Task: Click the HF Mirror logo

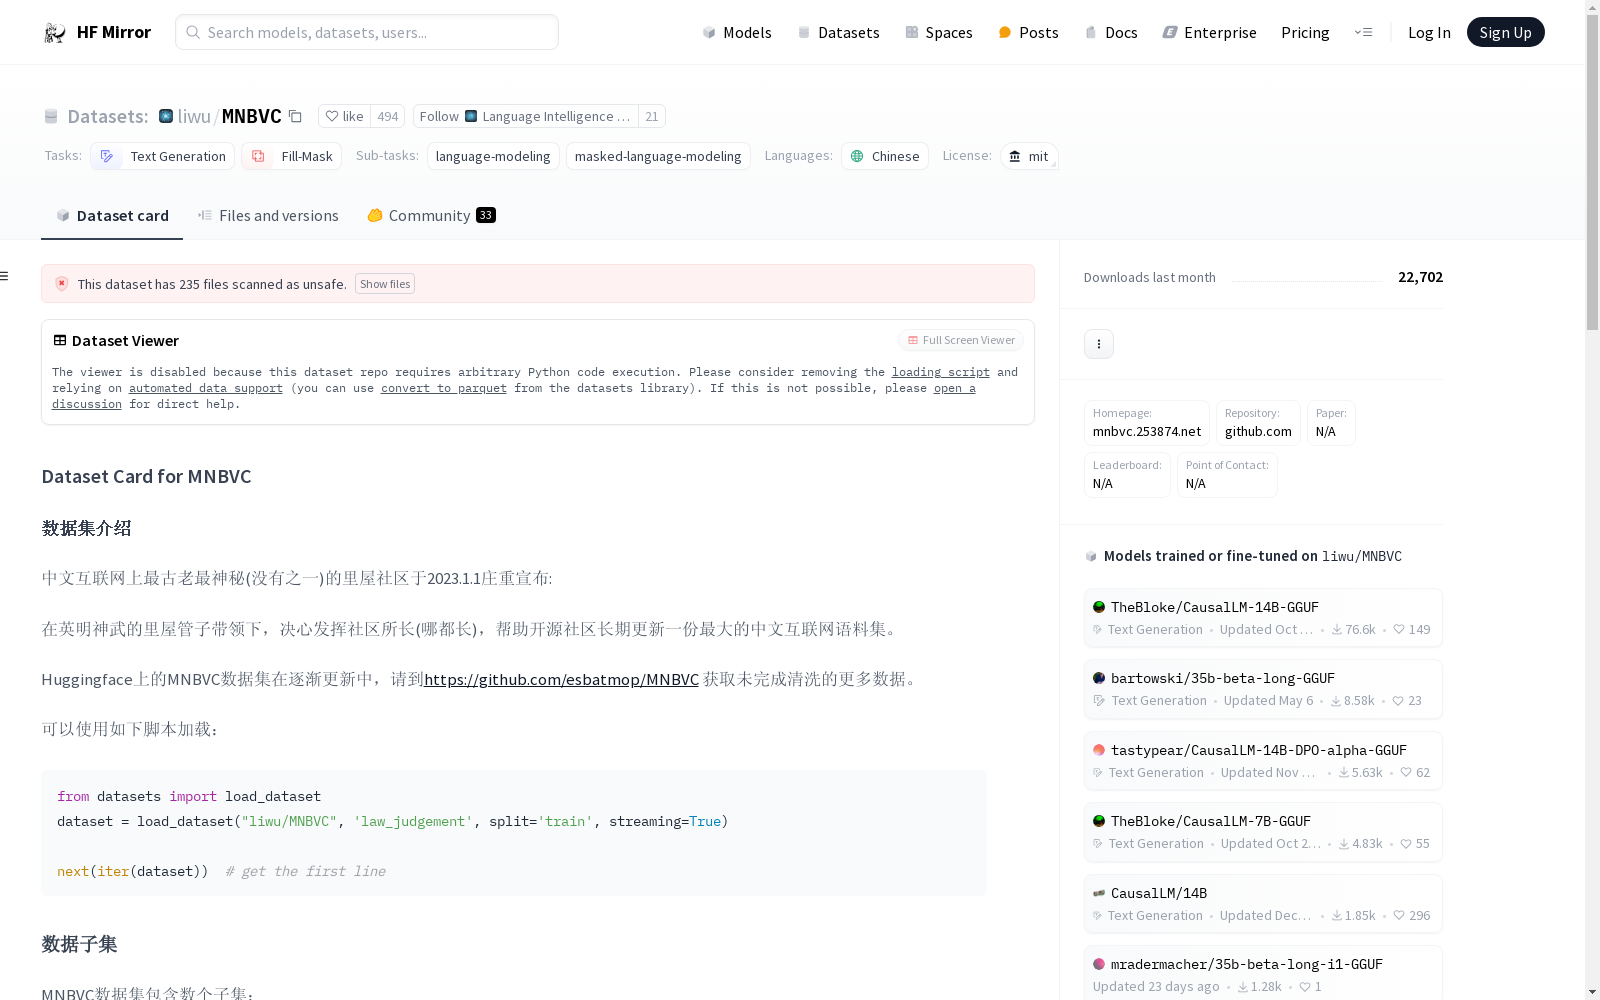Action: pyautogui.click(x=97, y=32)
